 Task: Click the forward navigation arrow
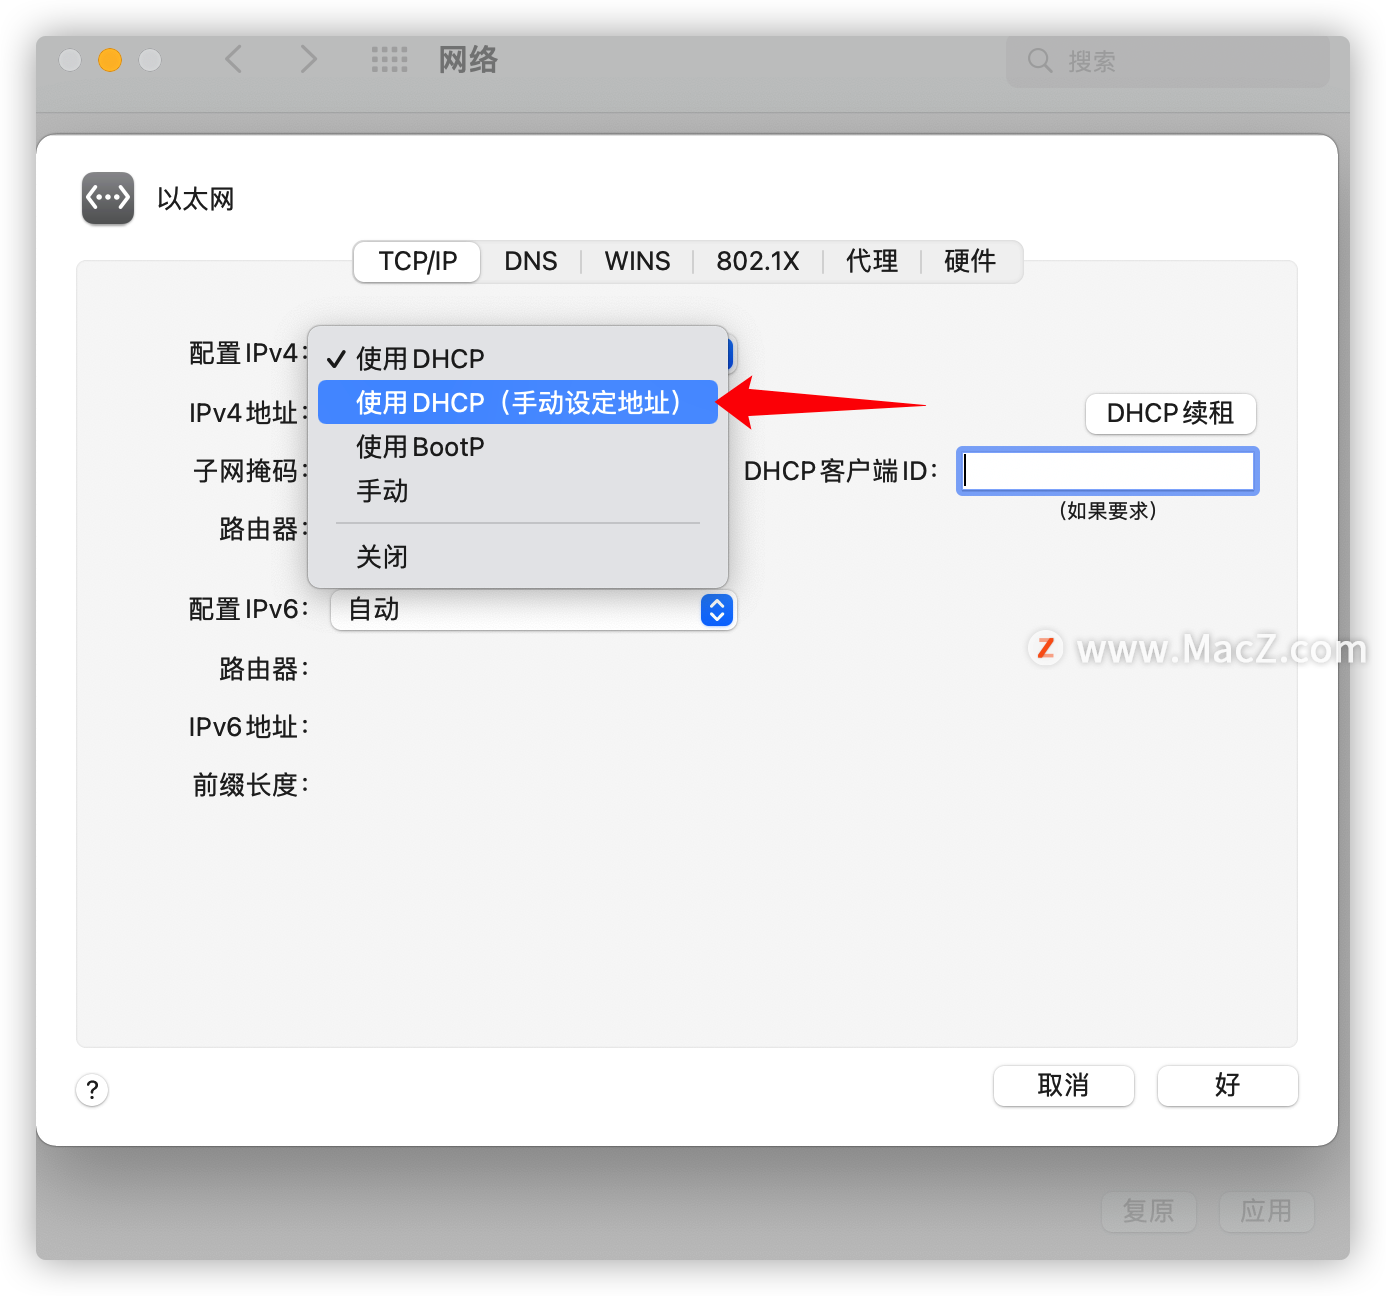(x=308, y=60)
